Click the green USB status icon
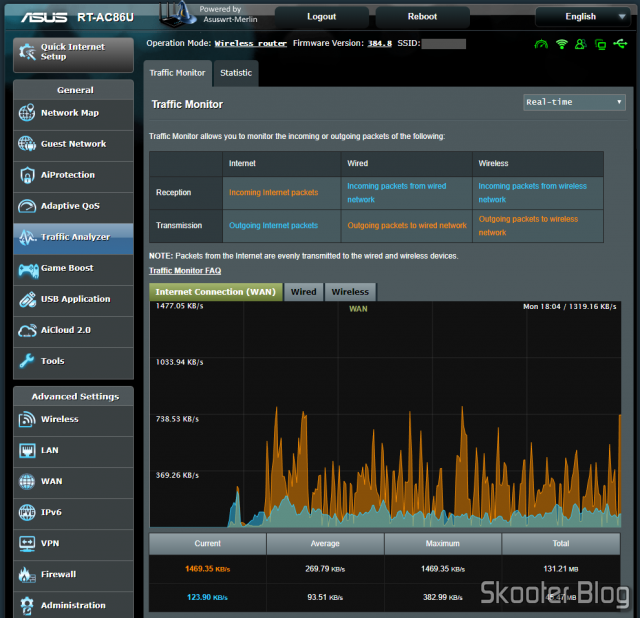Image resolution: width=640 pixels, height=618 pixels. (620, 44)
